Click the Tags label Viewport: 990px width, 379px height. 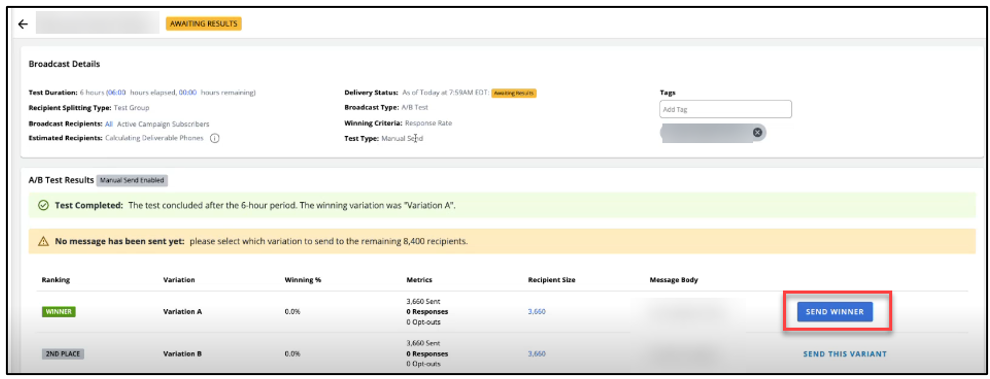[668, 92]
